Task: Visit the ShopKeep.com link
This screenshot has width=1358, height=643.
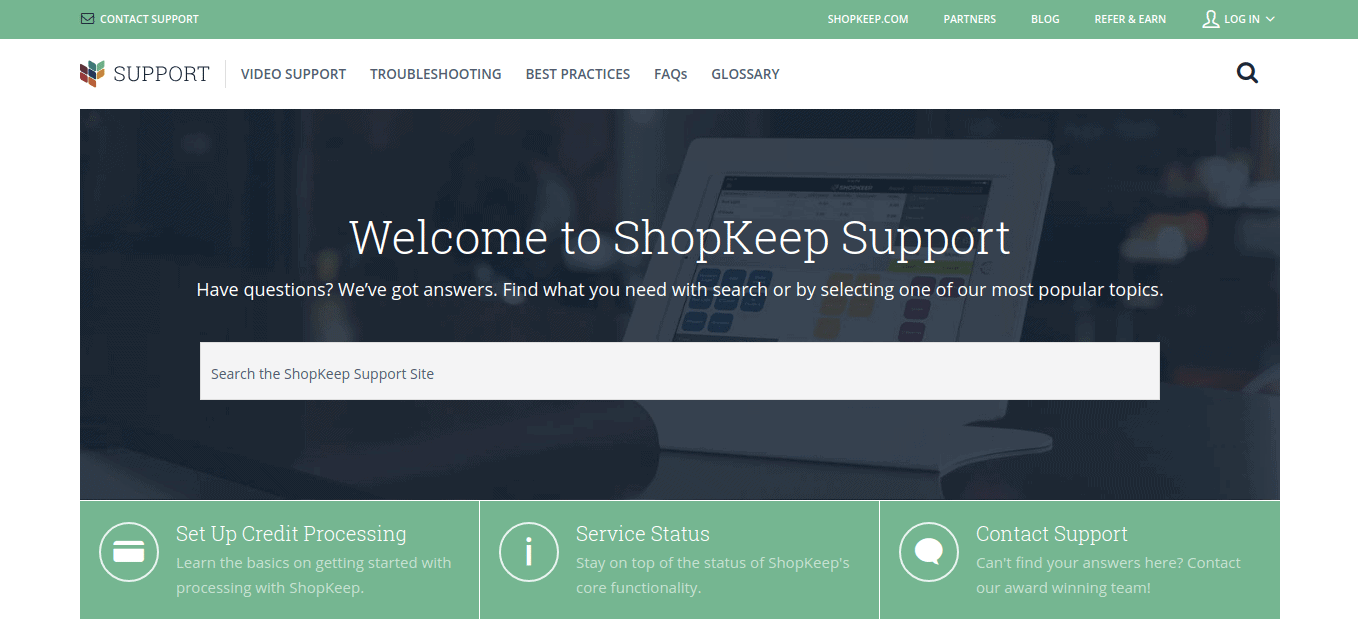Action: pos(868,19)
